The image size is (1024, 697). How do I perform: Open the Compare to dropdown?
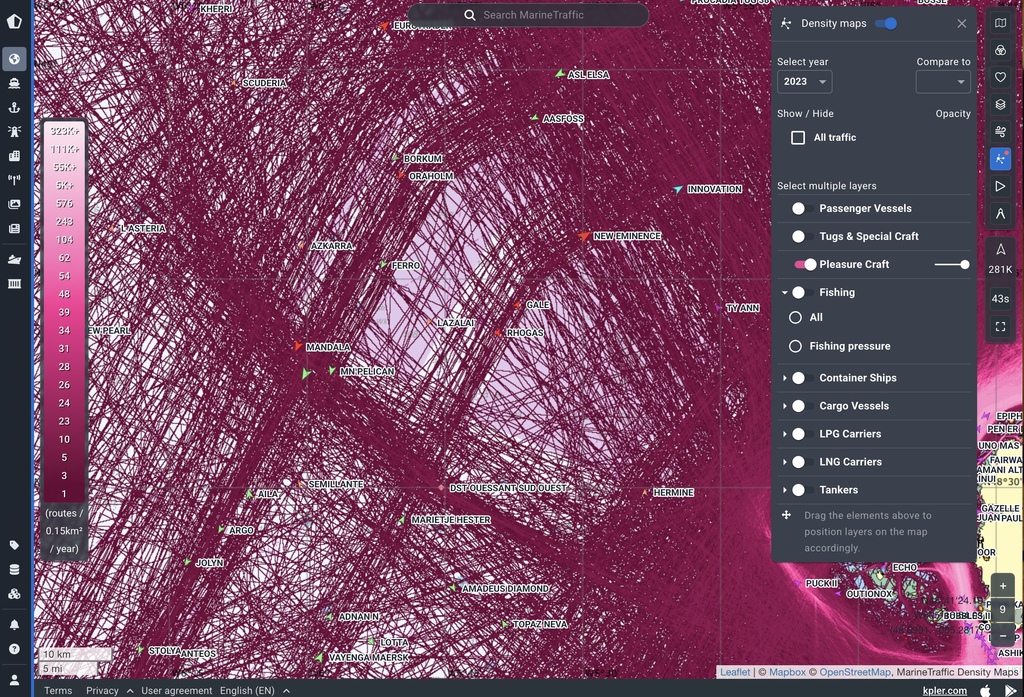(943, 82)
